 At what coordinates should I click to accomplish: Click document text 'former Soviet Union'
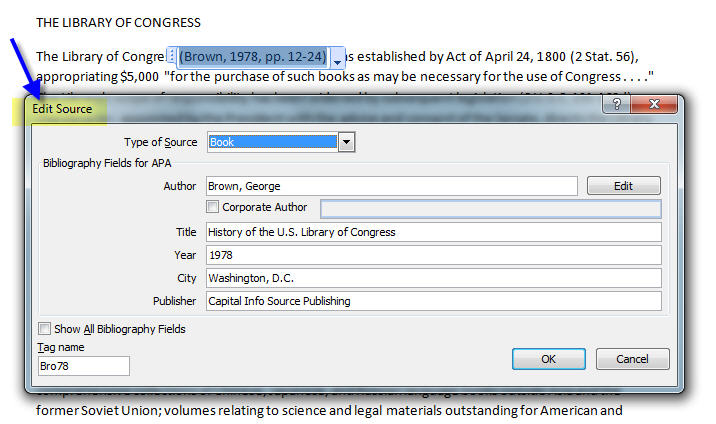point(98,410)
